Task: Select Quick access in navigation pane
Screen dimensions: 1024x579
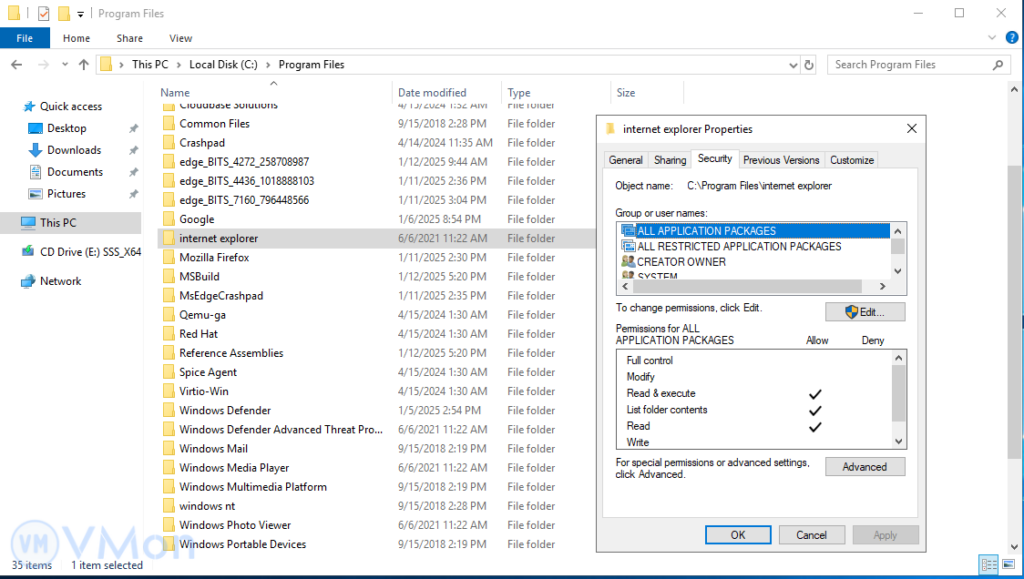Action: pyautogui.click(x=71, y=106)
